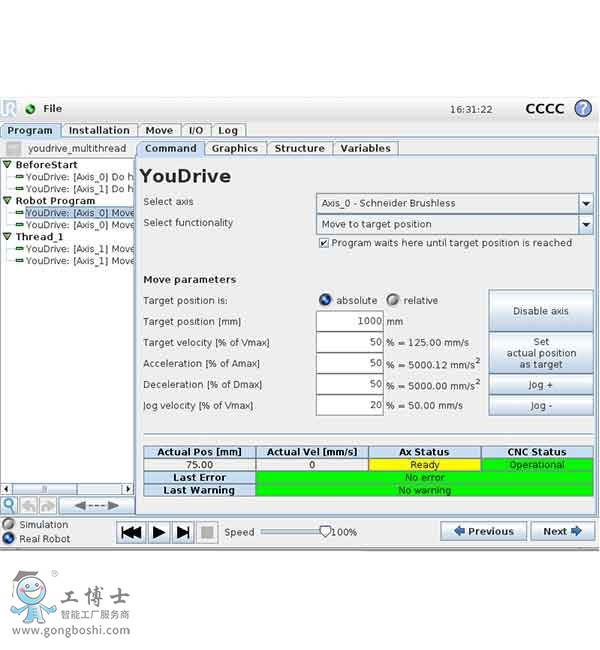
Task: Click the Disable axis button
Action: pyautogui.click(x=540, y=311)
